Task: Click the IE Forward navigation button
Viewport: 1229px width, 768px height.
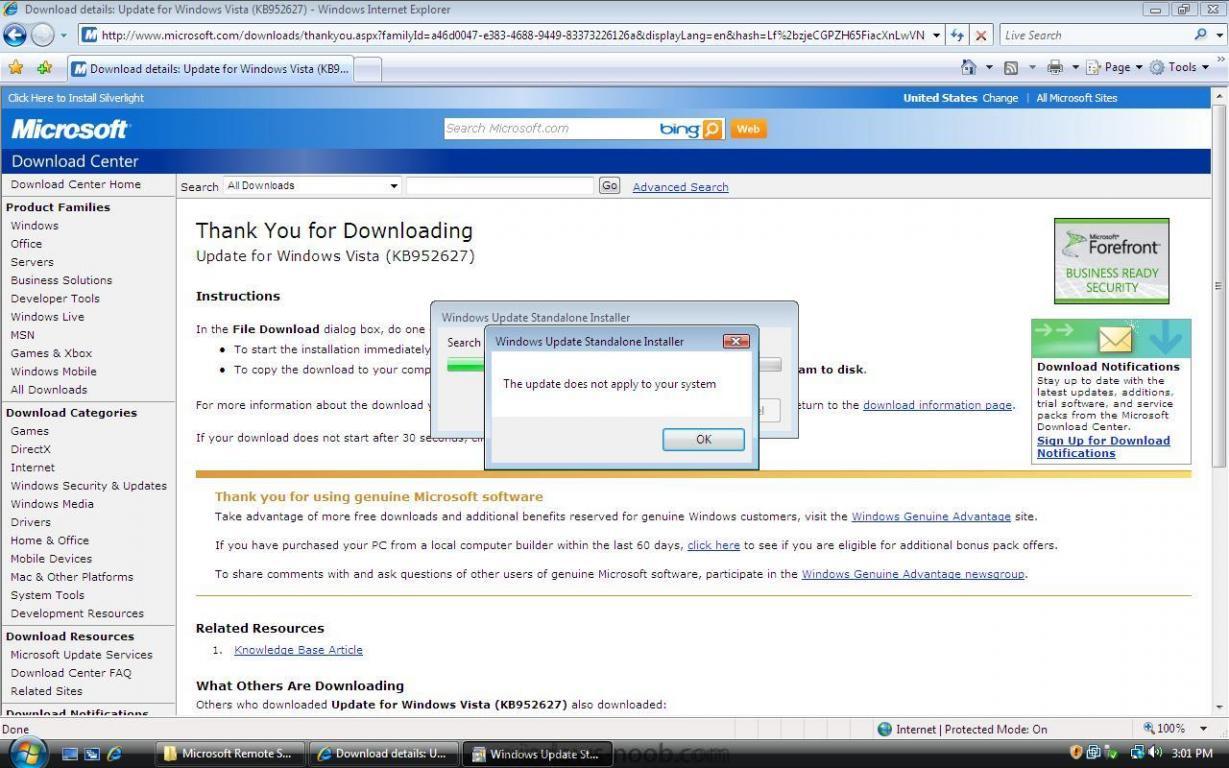Action: point(42,35)
